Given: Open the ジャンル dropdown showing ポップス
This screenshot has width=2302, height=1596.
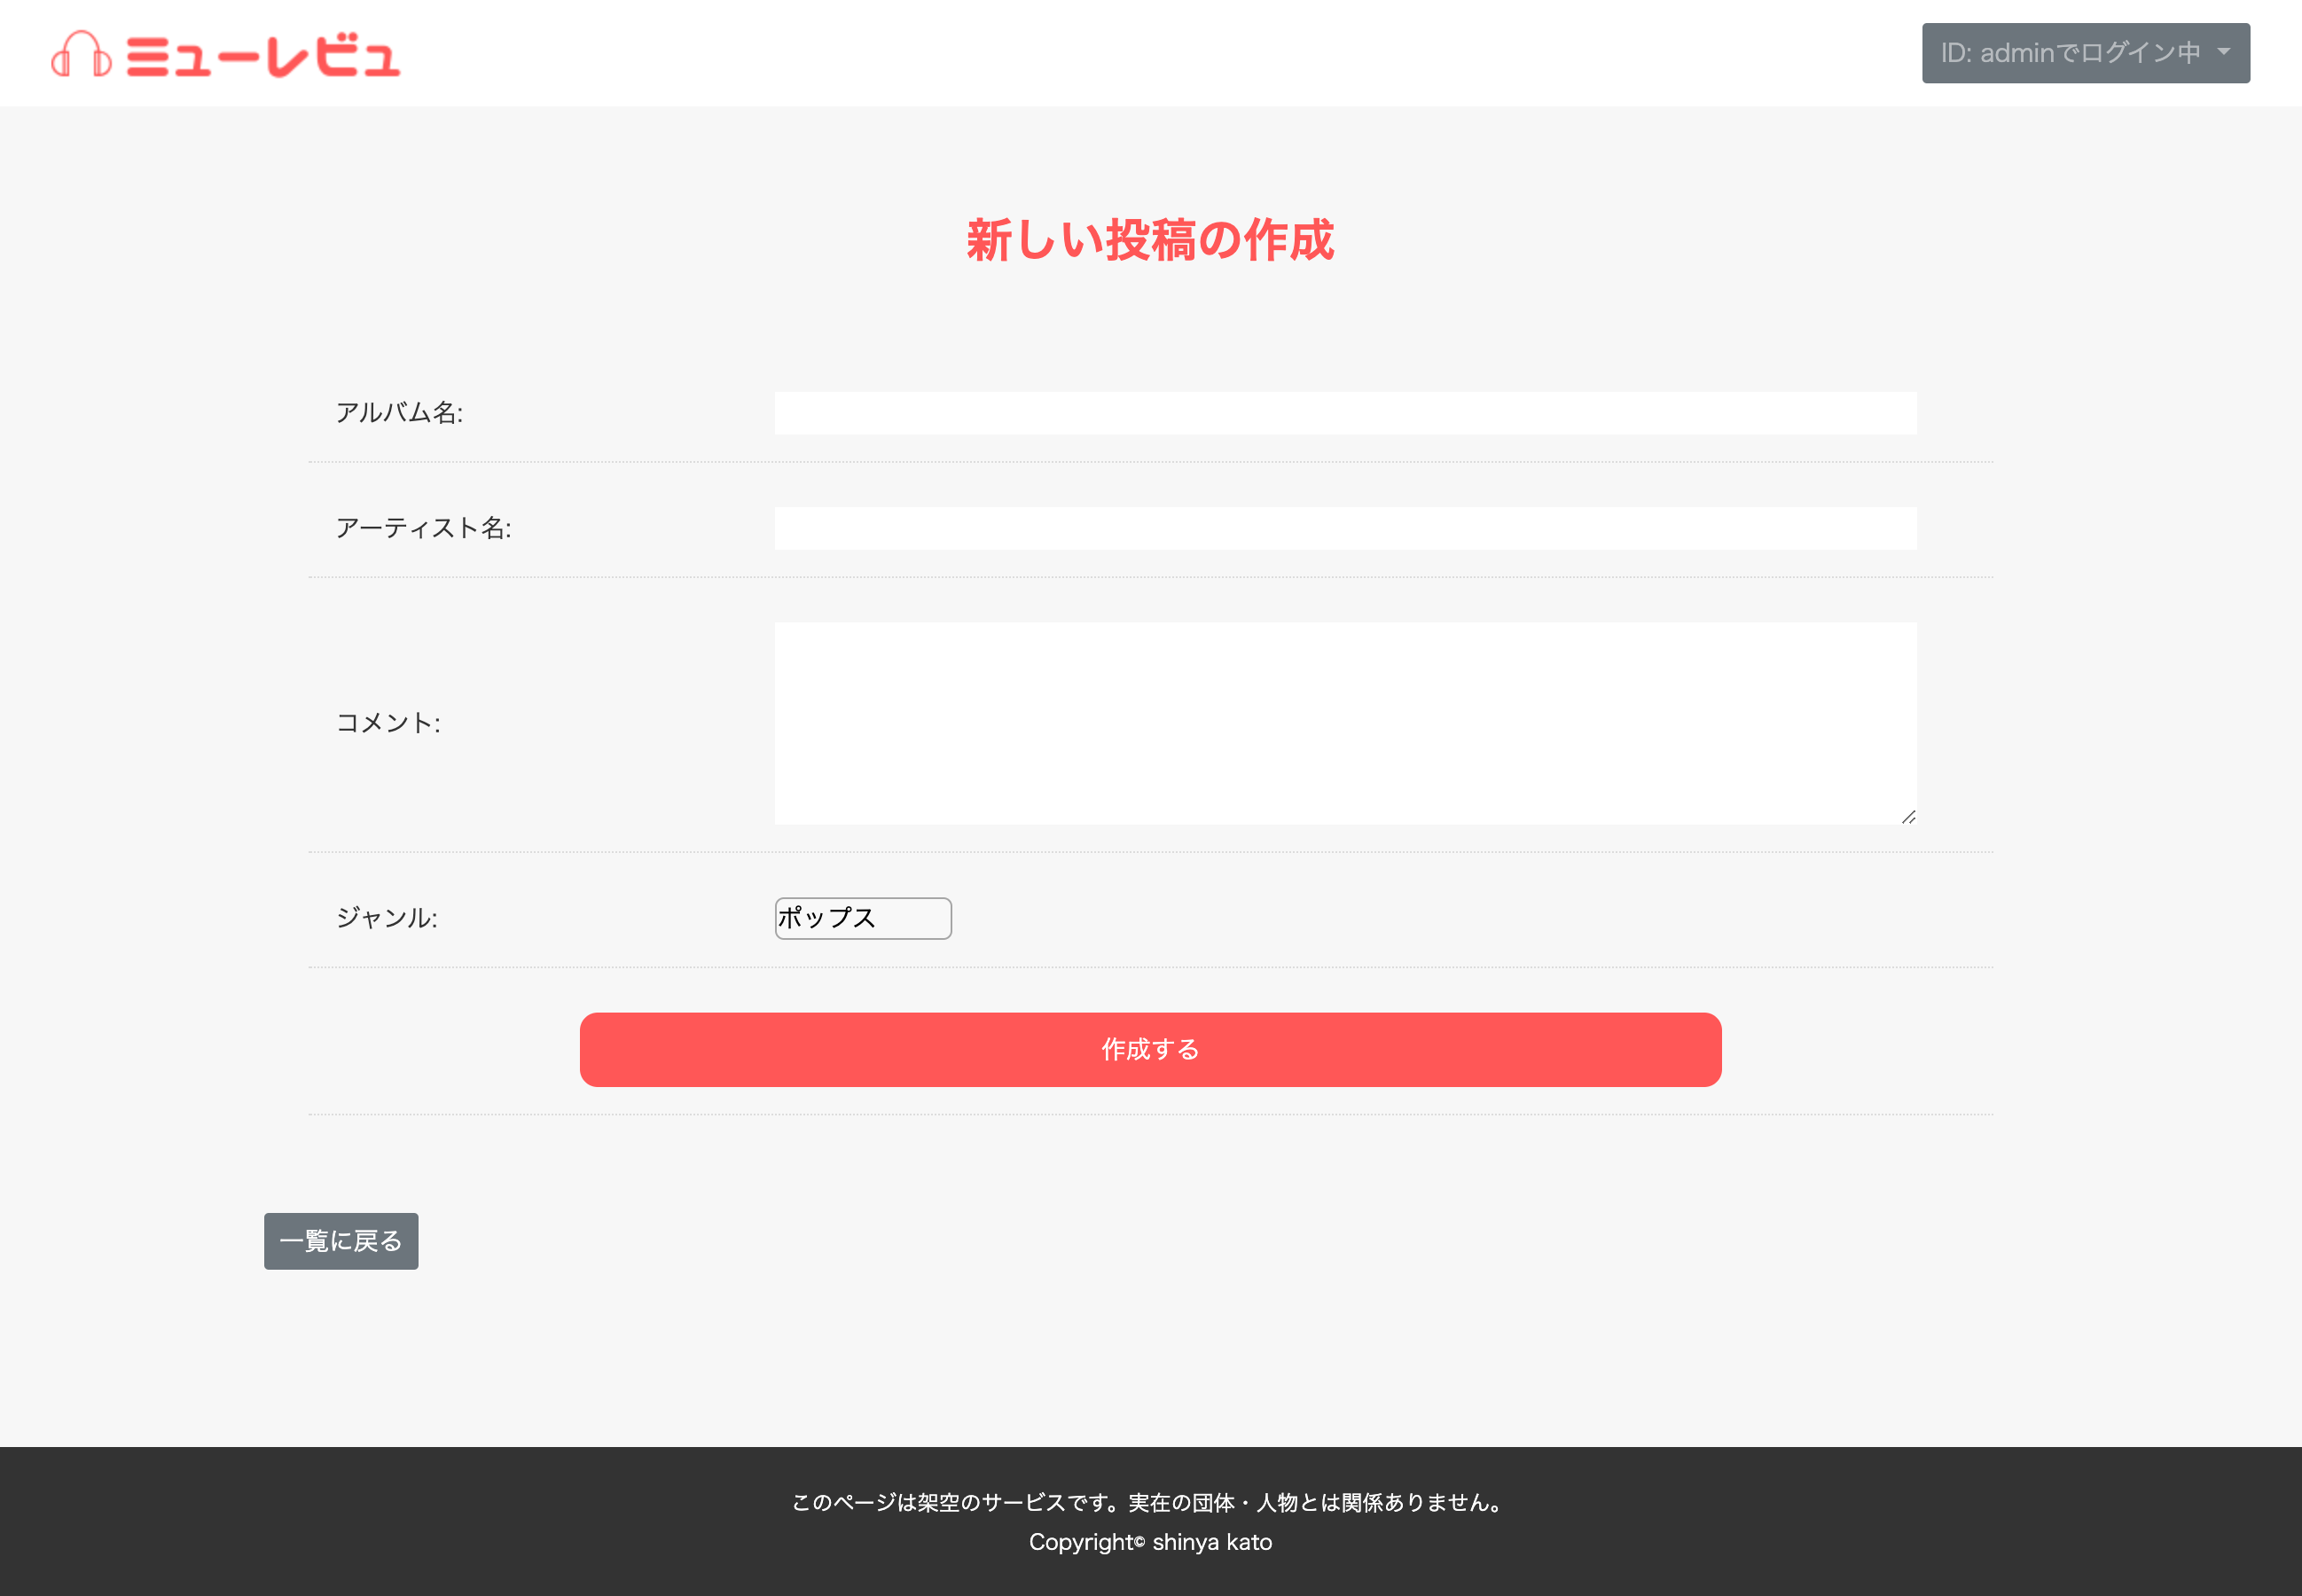Looking at the screenshot, I should (x=862, y=918).
